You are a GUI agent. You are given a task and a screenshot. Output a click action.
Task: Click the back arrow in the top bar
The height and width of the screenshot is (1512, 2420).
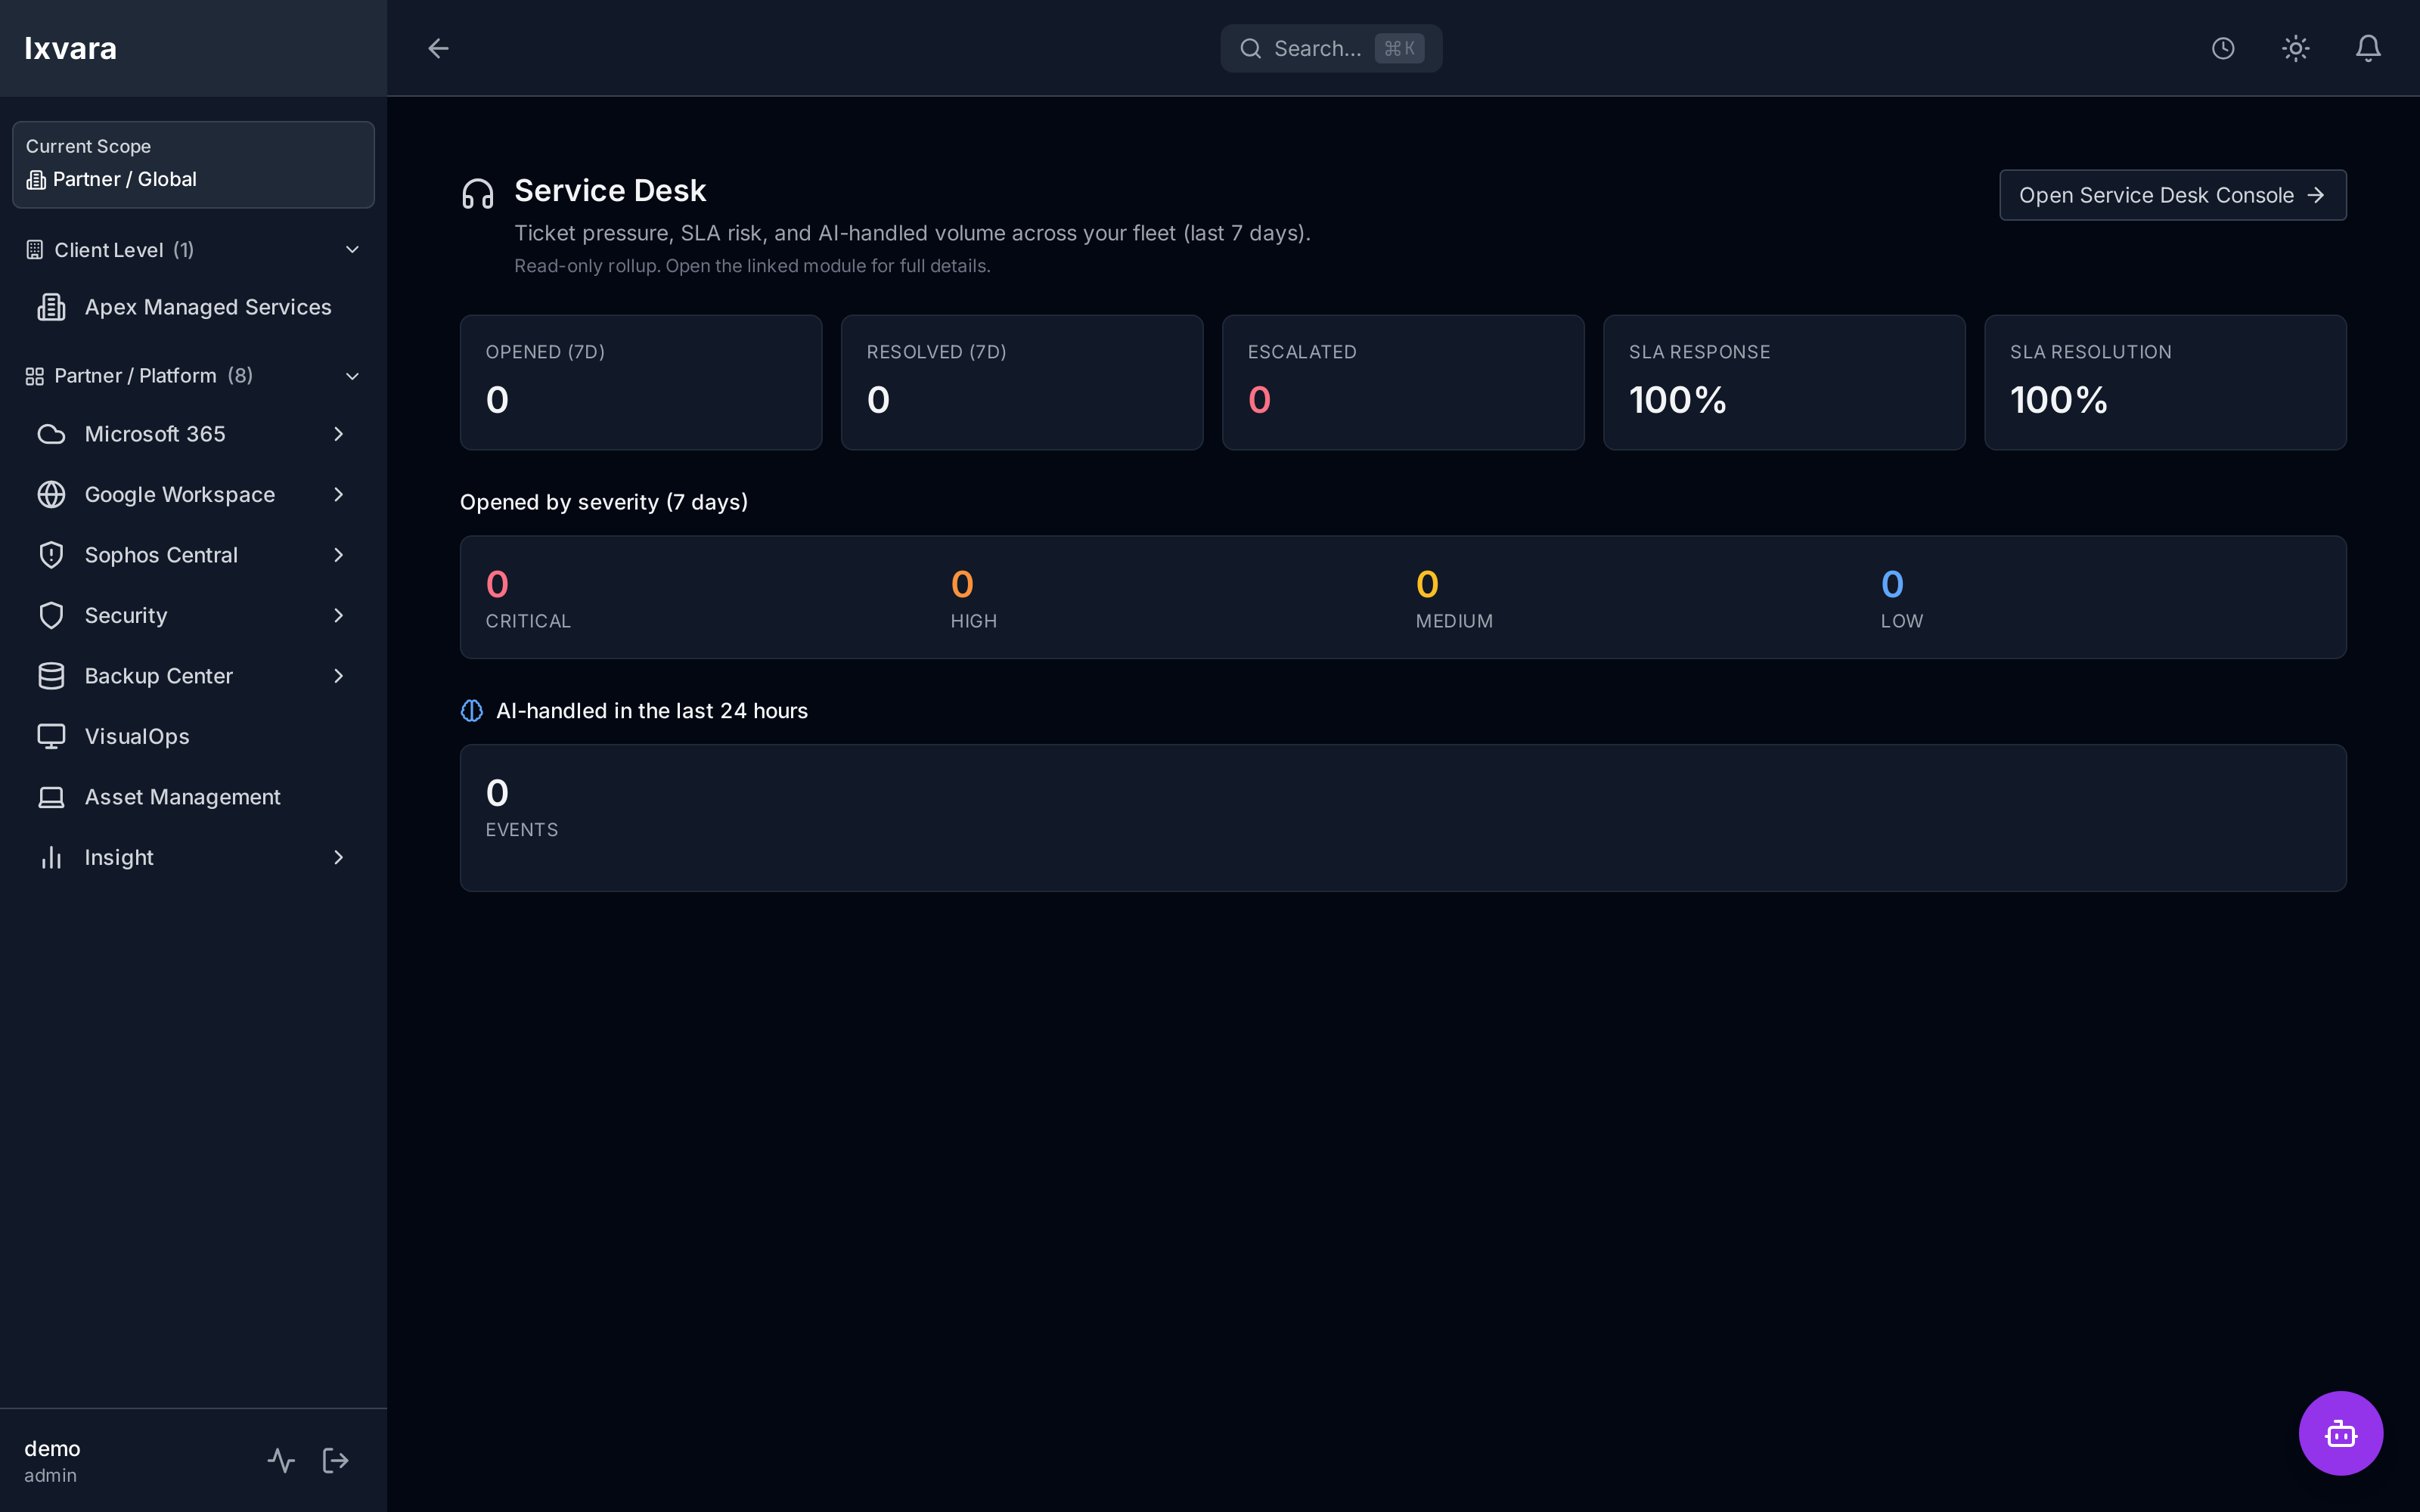(438, 48)
